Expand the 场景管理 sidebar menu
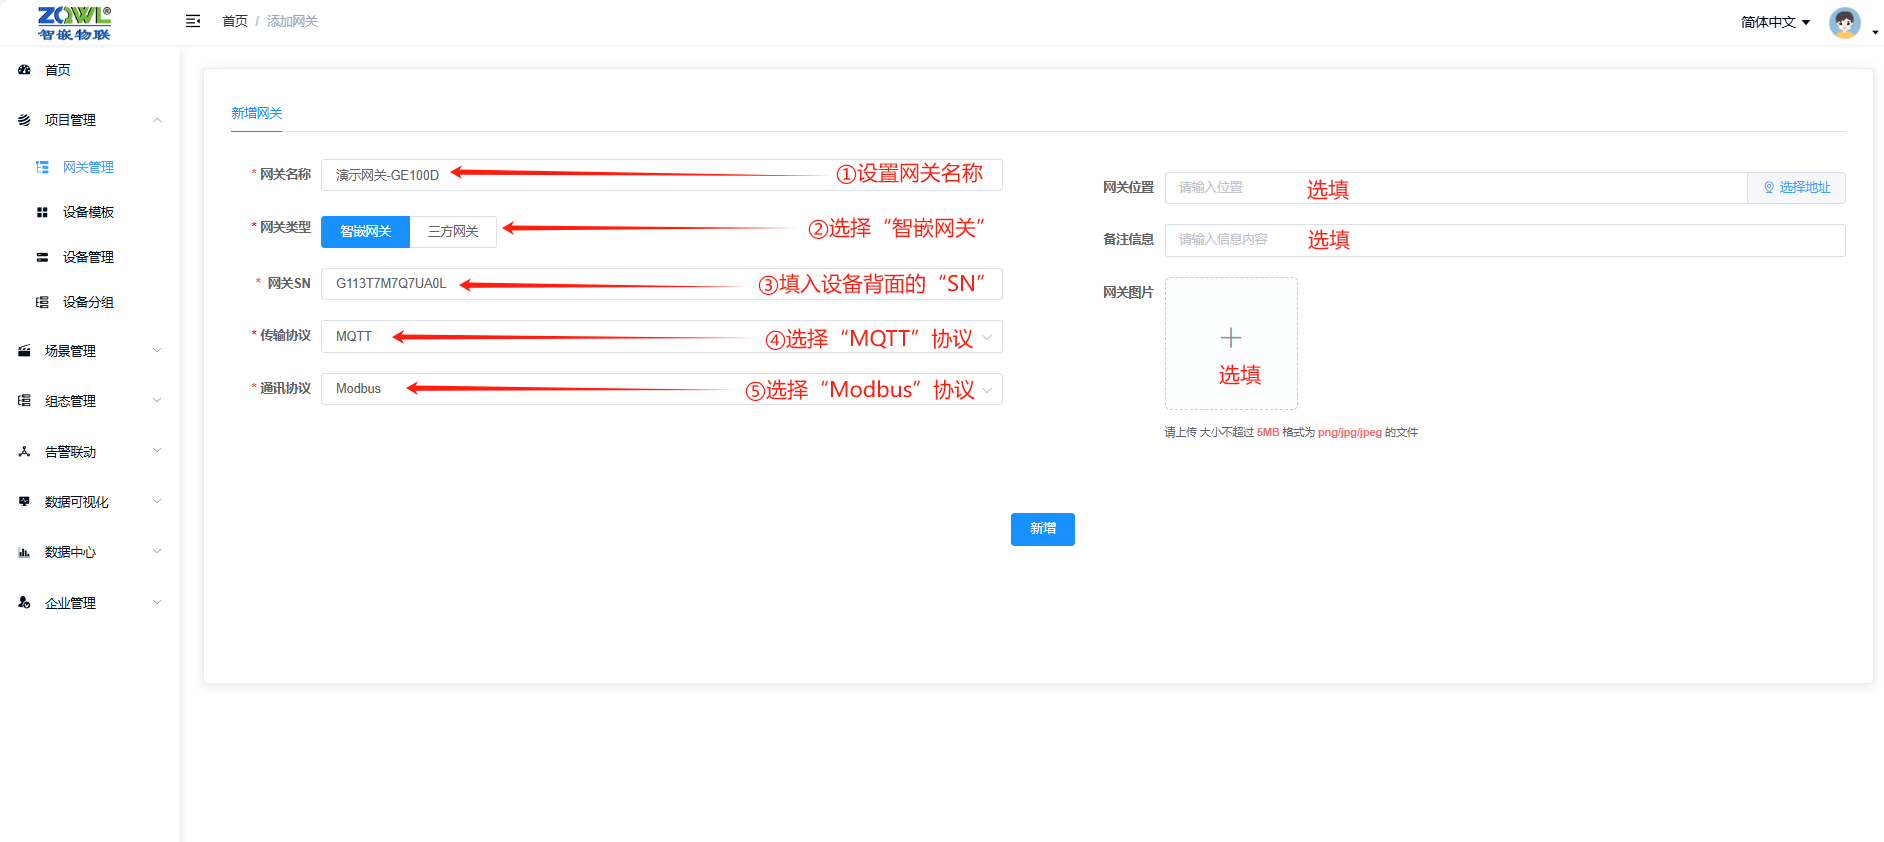The width and height of the screenshot is (1884, 842). click(x=90, y=351)
